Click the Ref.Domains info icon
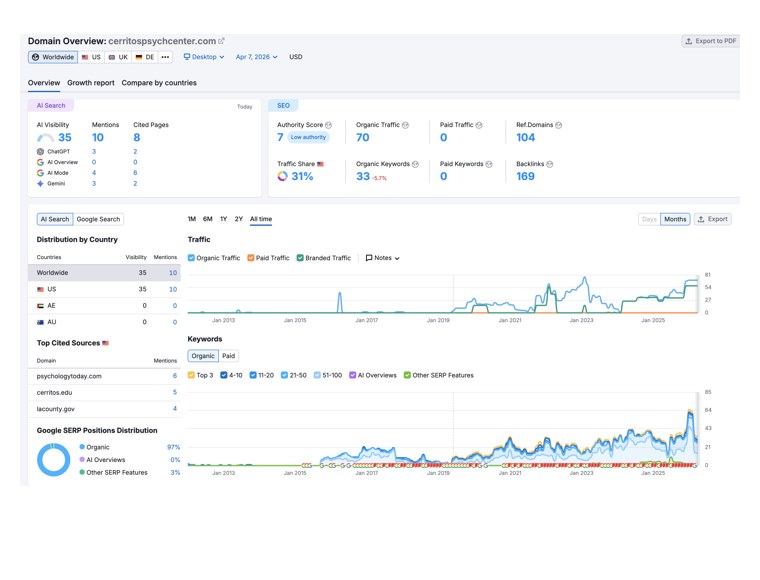This screenshot has height=580, width=760. [x=558, y=125]
